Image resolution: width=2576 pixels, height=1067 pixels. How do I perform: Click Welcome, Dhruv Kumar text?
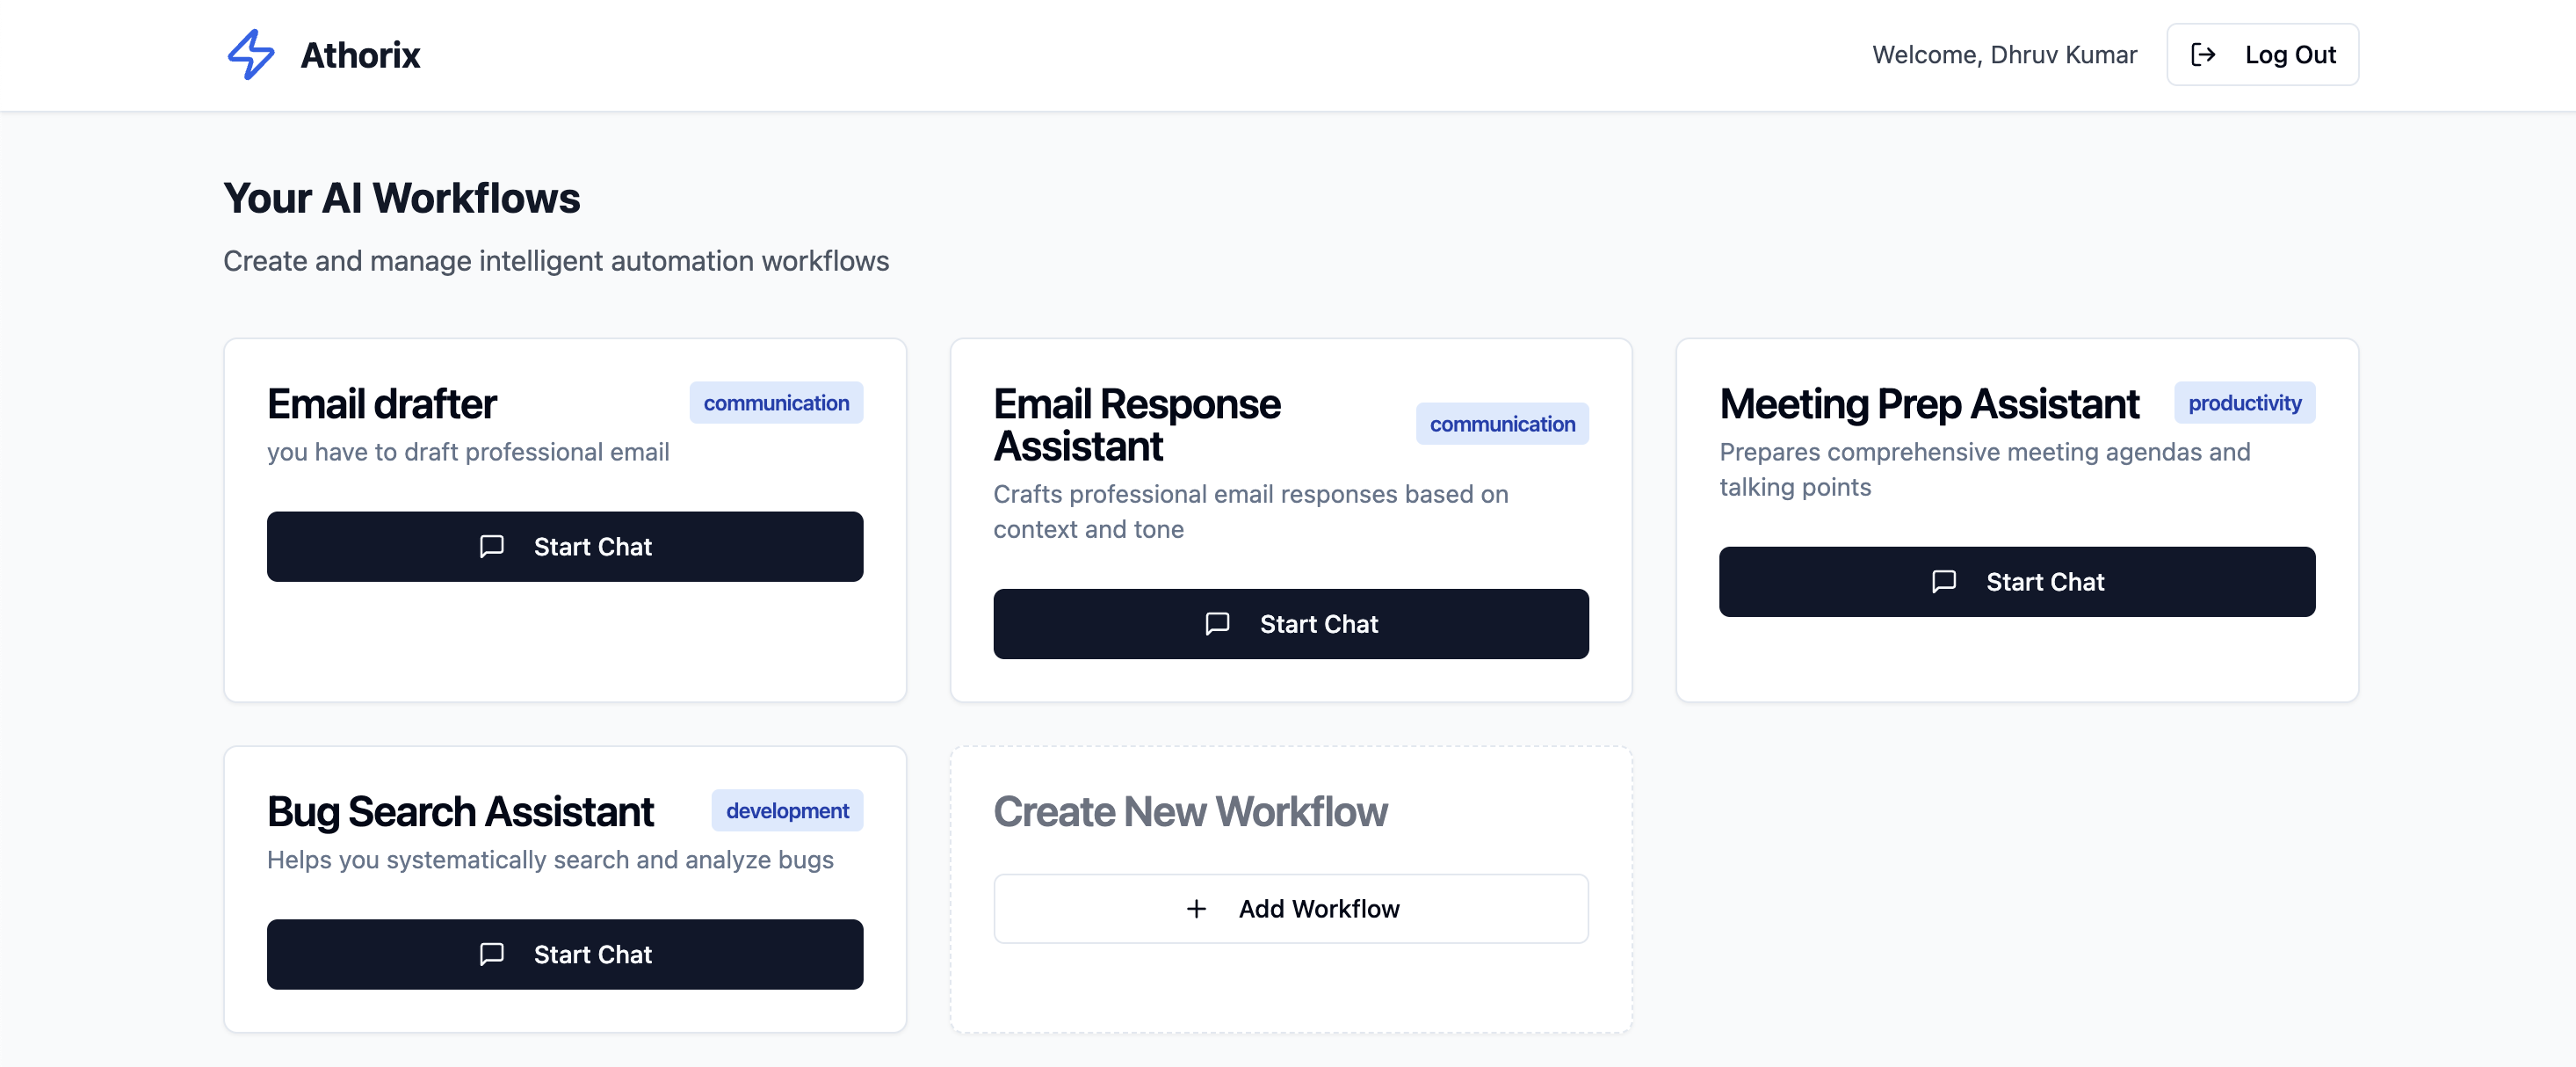tap(2004, 55)
